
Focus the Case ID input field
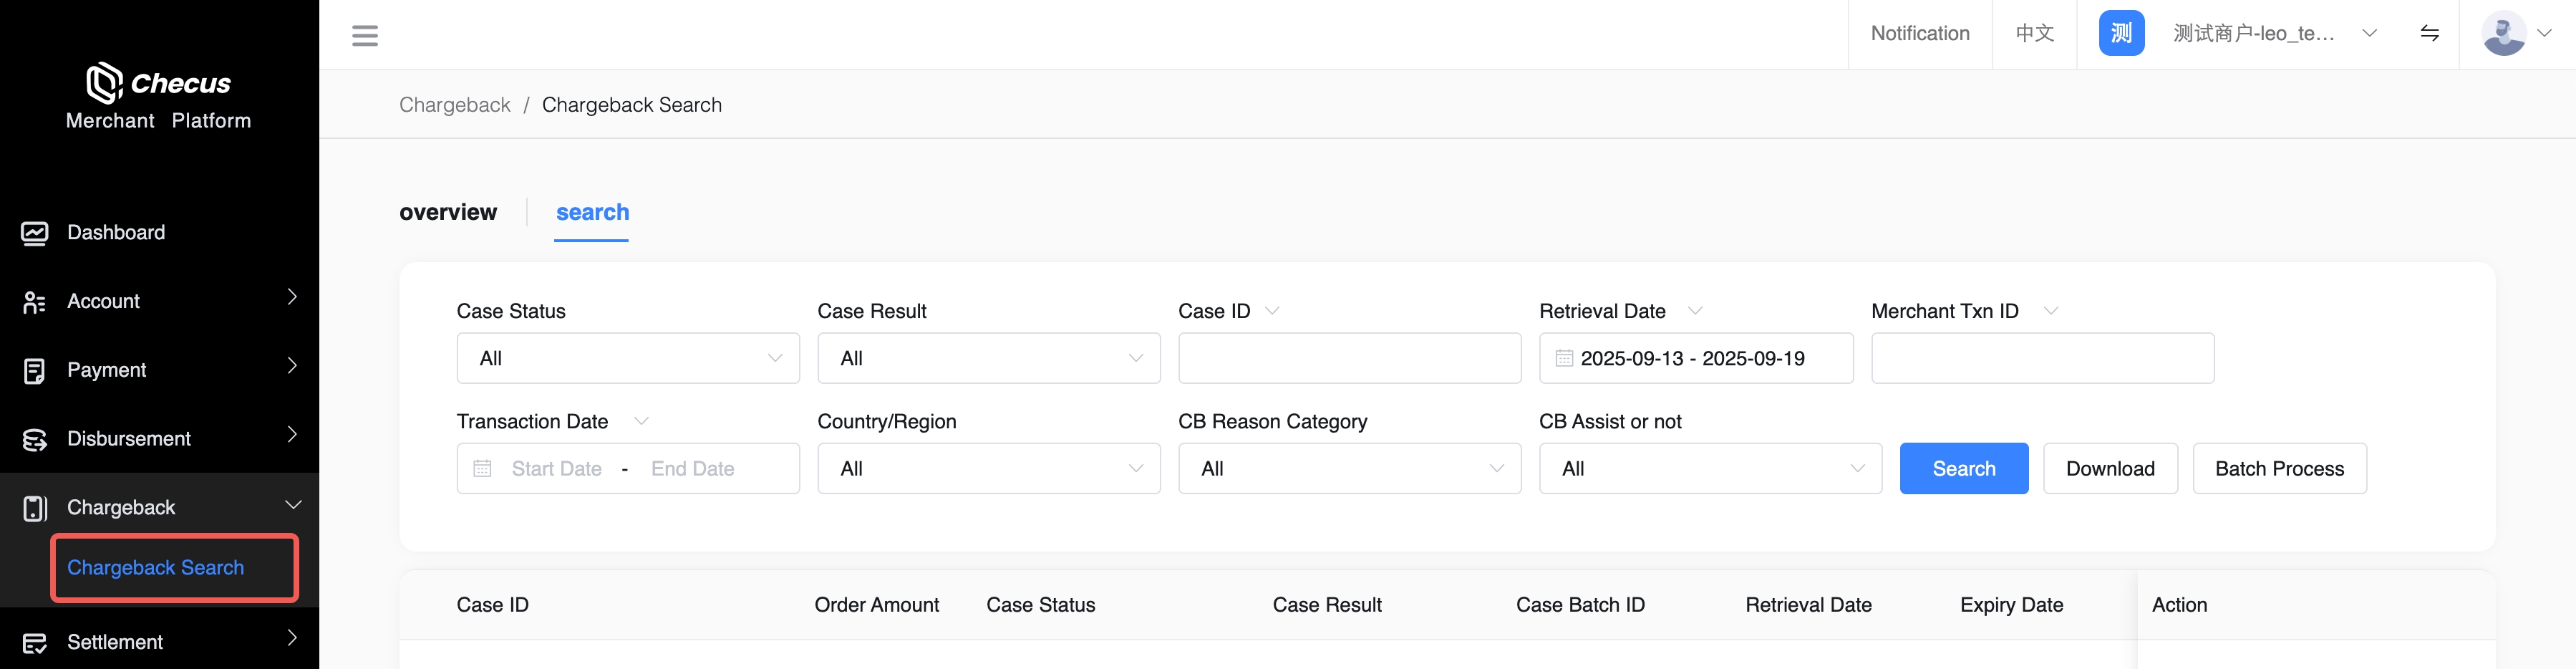(x=1349, y=359)
